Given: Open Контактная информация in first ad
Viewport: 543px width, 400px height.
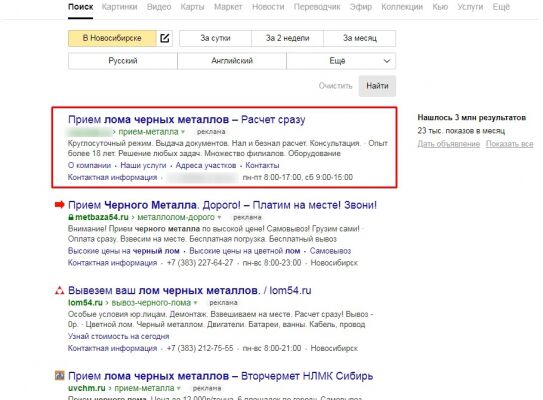Looking at the screenshot, I should pyautogui.click(x=113, y=177).
